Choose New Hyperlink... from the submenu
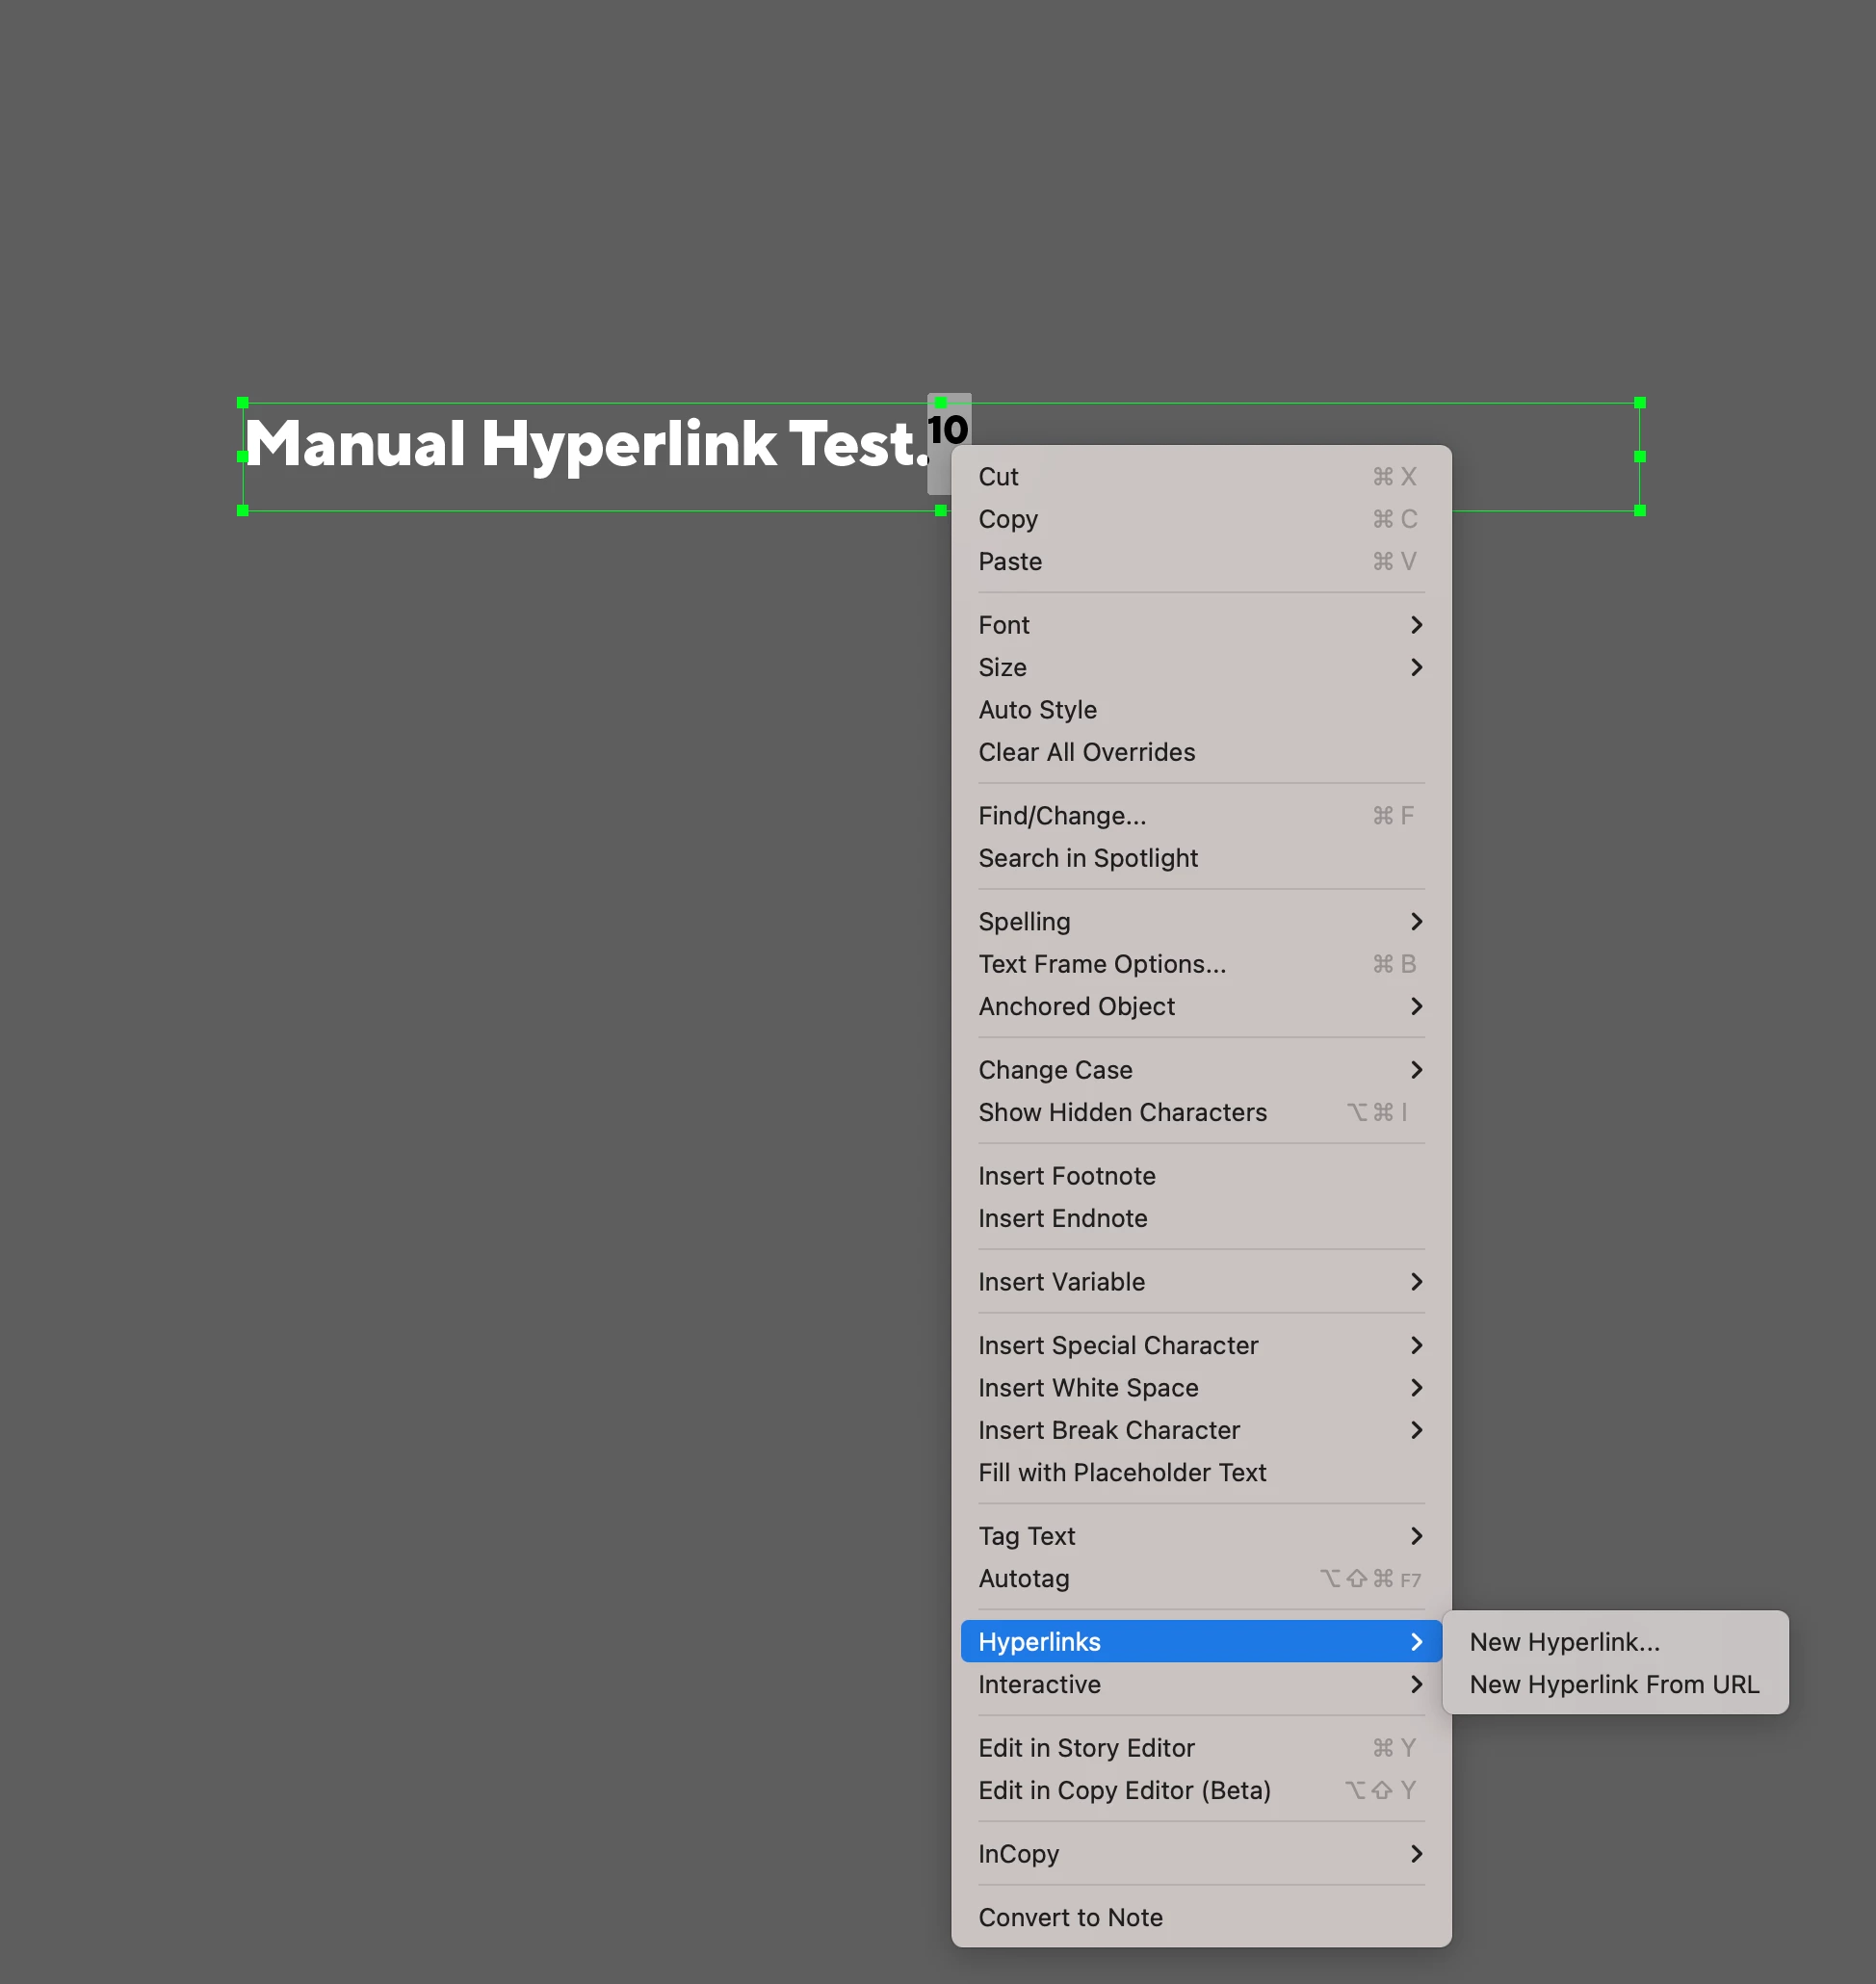The height and width of the screenshot is (1984, 1876). click(x=1564, y=1642)
